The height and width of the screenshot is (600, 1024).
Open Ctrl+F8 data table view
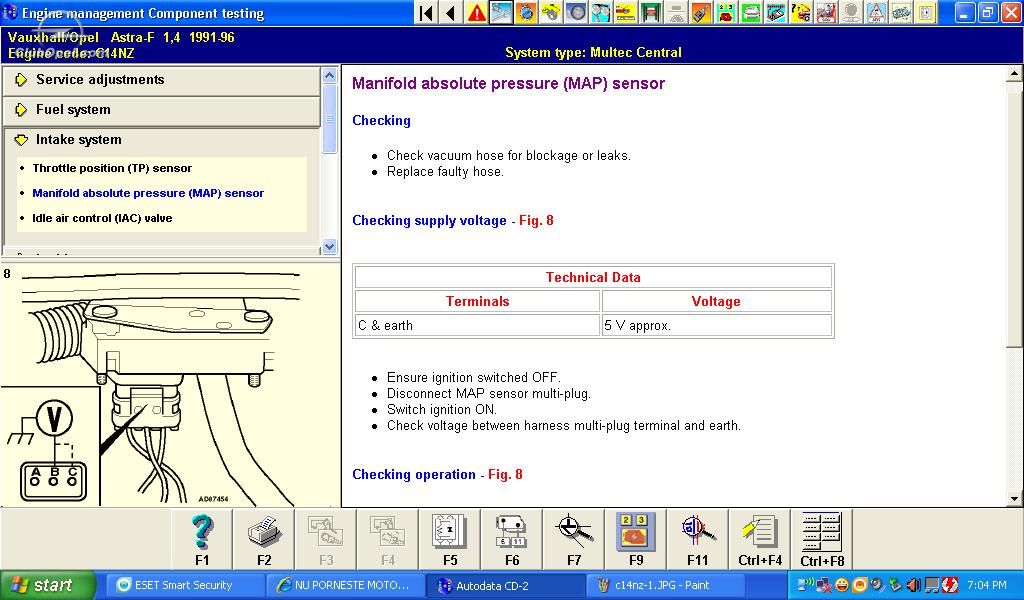pyautogui.click(x=822, y=539)
